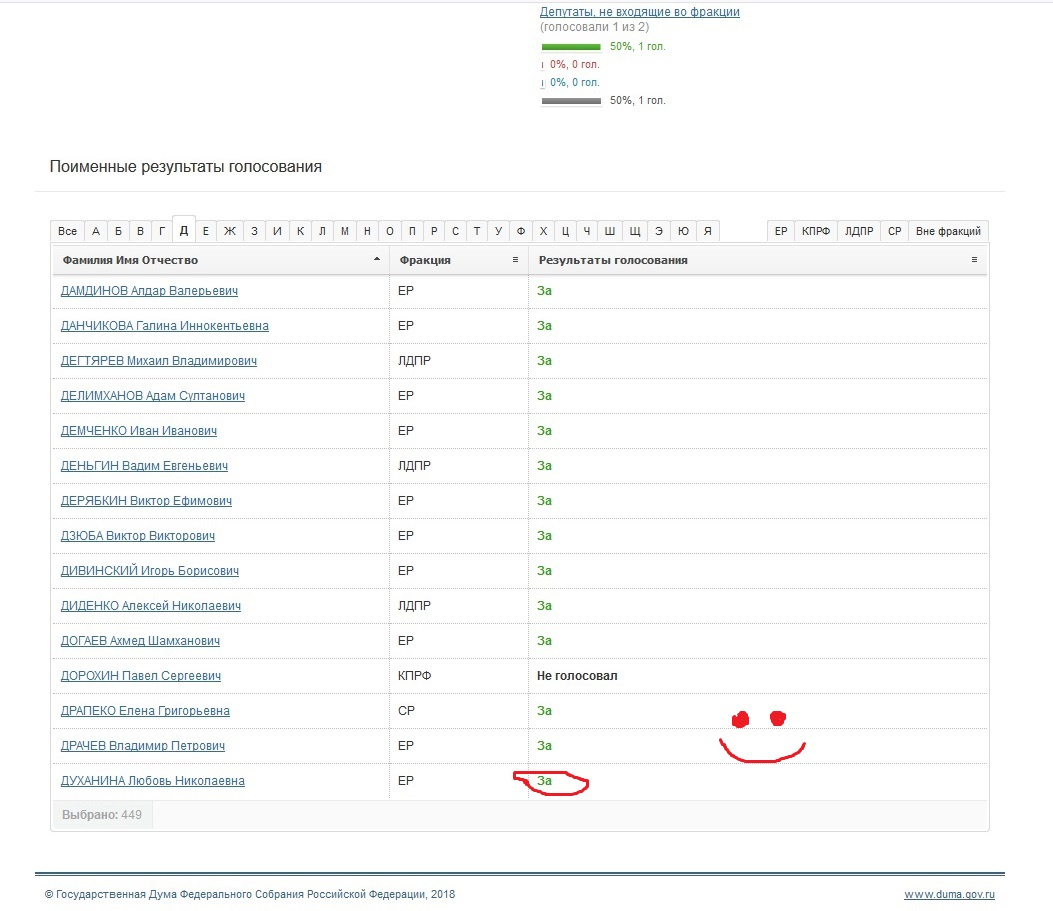Open ДОРОХИН Павел Сергеевич deputy link
The width and height of the screenshot is (1053, 911).
tap(140, 675)
